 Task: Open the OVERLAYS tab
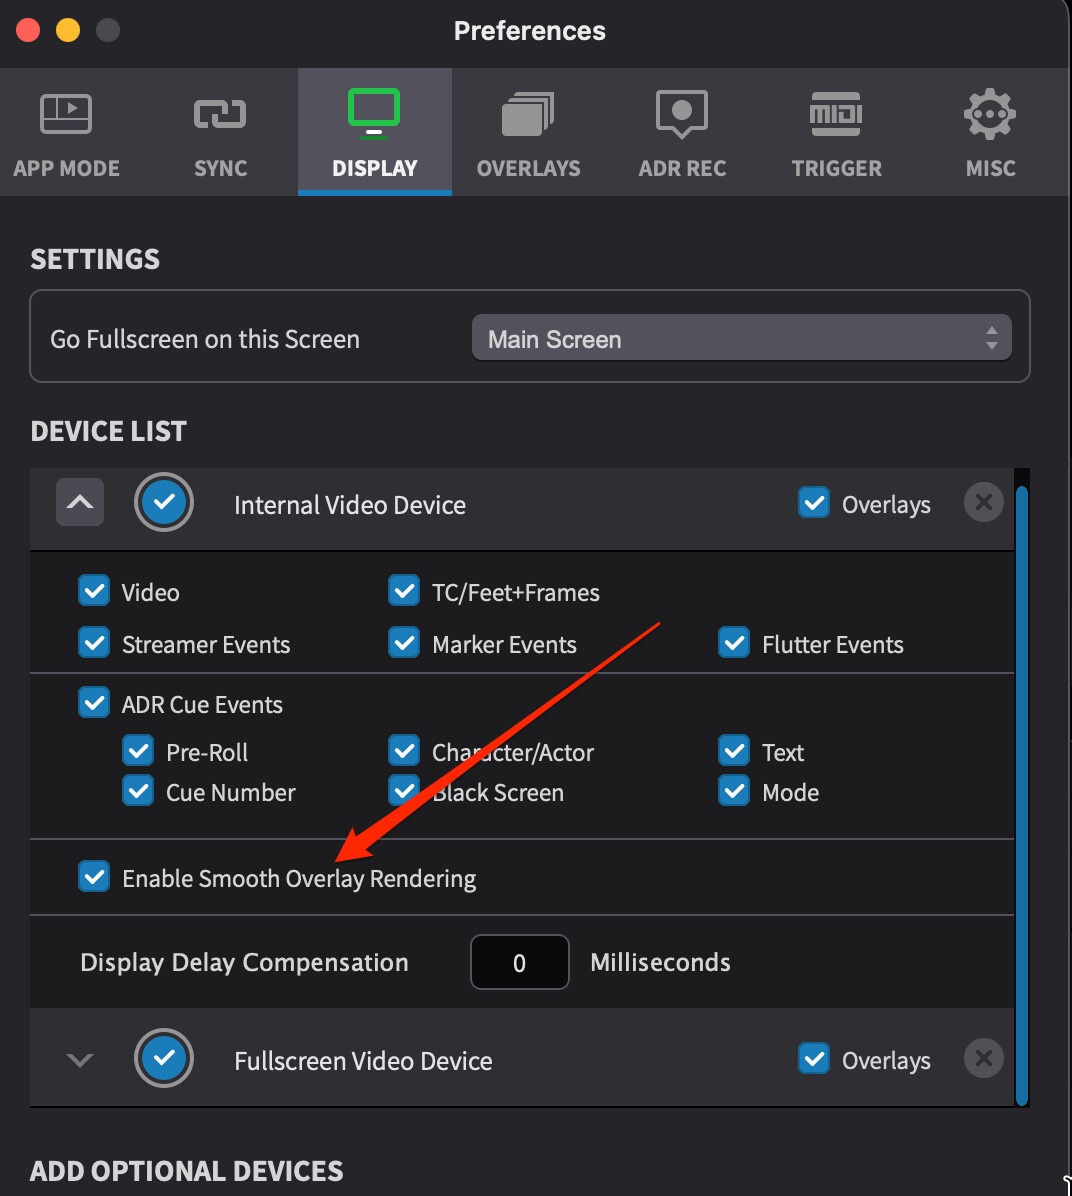pyautogui.click(x=528, y=133)
